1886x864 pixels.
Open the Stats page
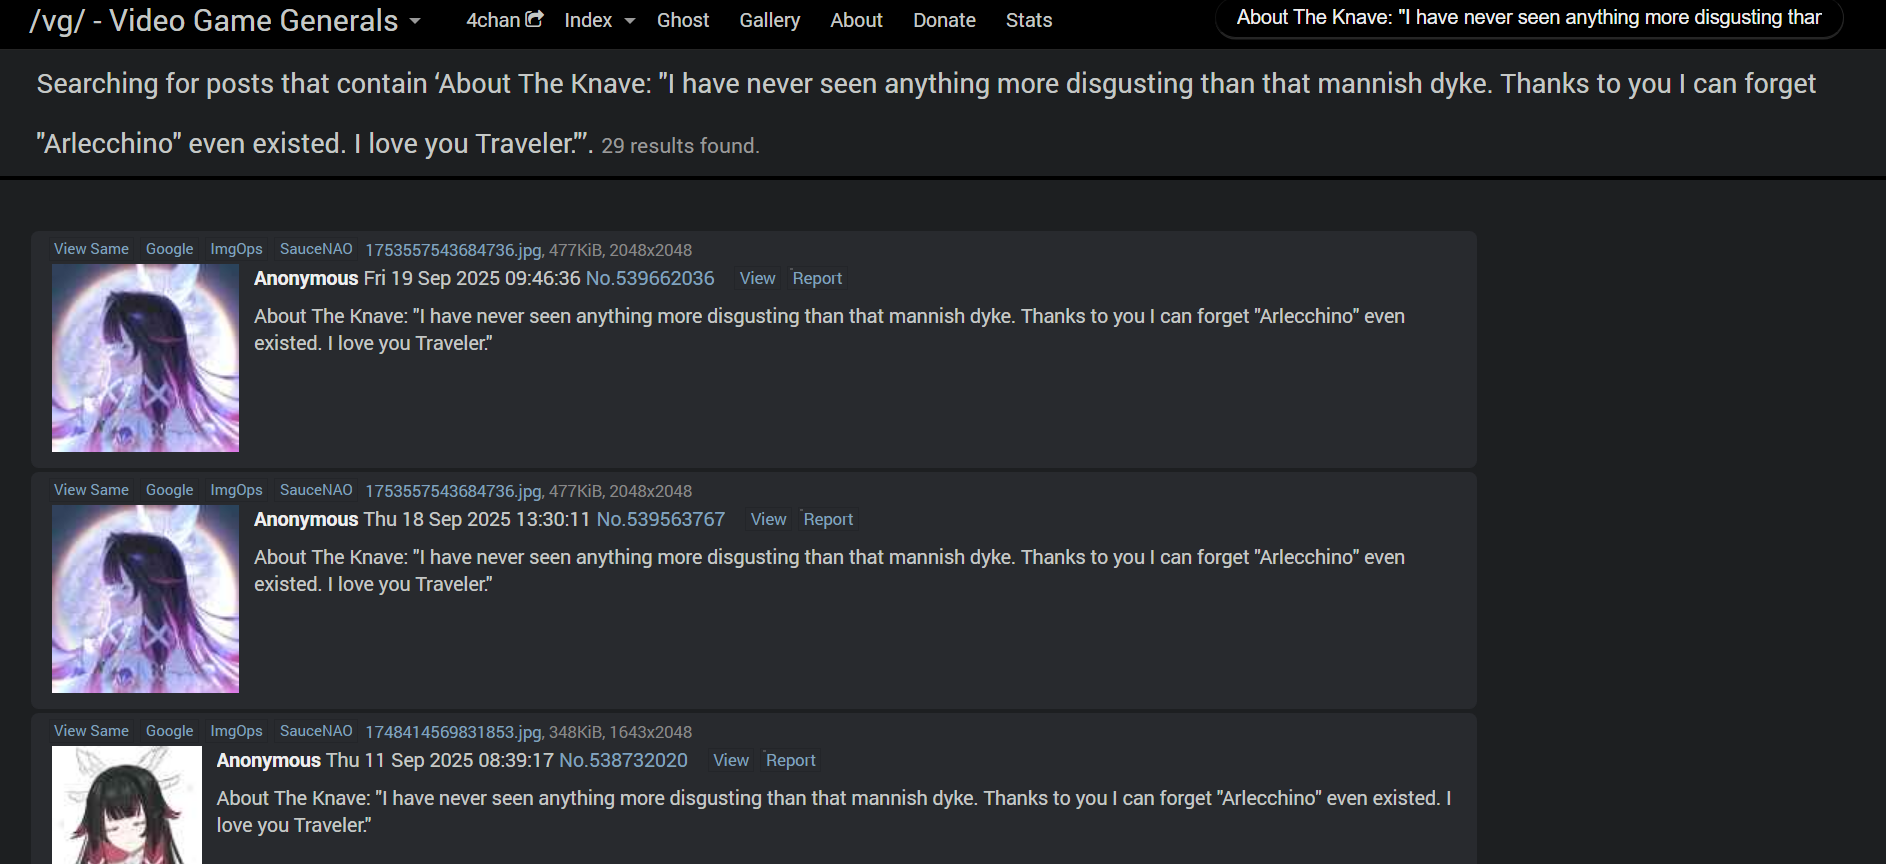pyautogui.click(x=1029, y=20)
